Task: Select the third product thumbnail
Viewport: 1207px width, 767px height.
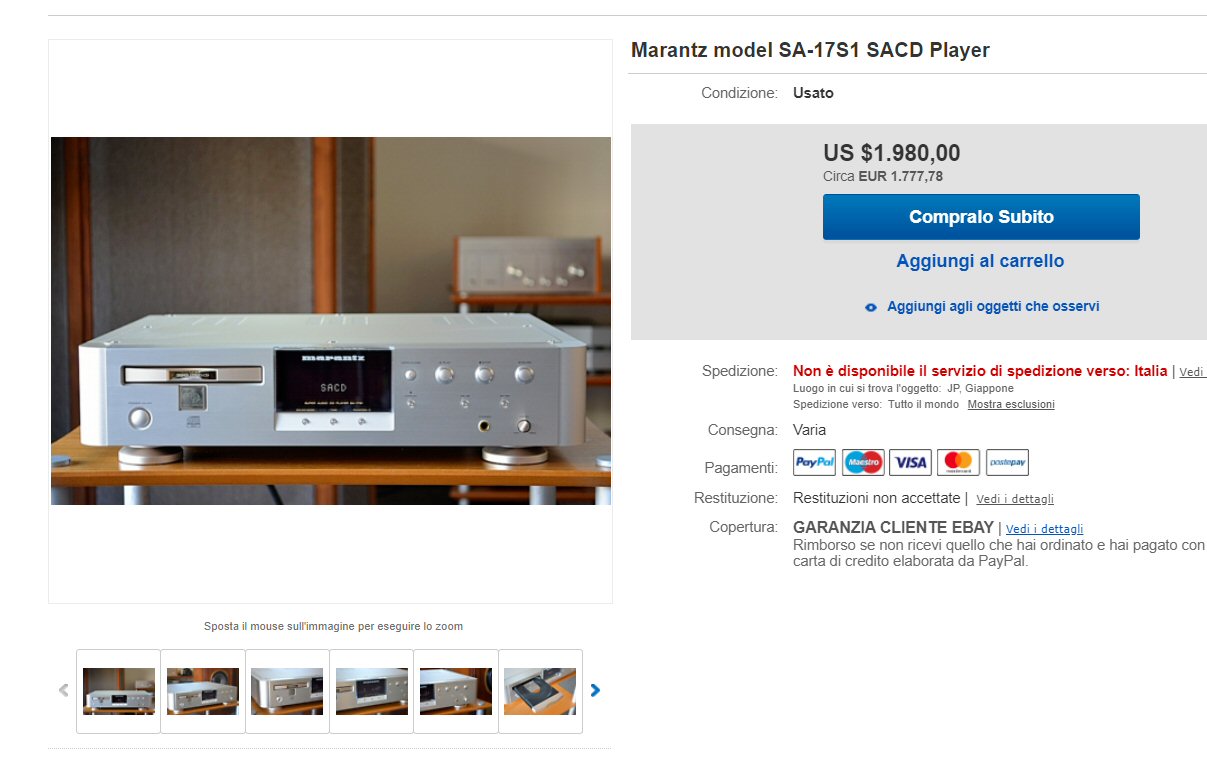Action: [287, 691]
